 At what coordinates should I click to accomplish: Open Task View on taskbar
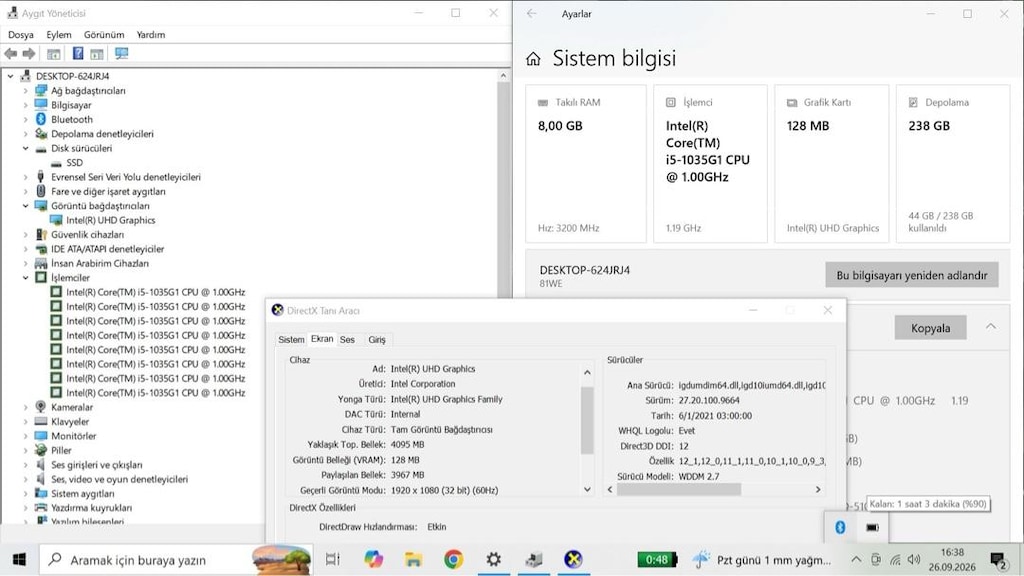pos(332,559)
